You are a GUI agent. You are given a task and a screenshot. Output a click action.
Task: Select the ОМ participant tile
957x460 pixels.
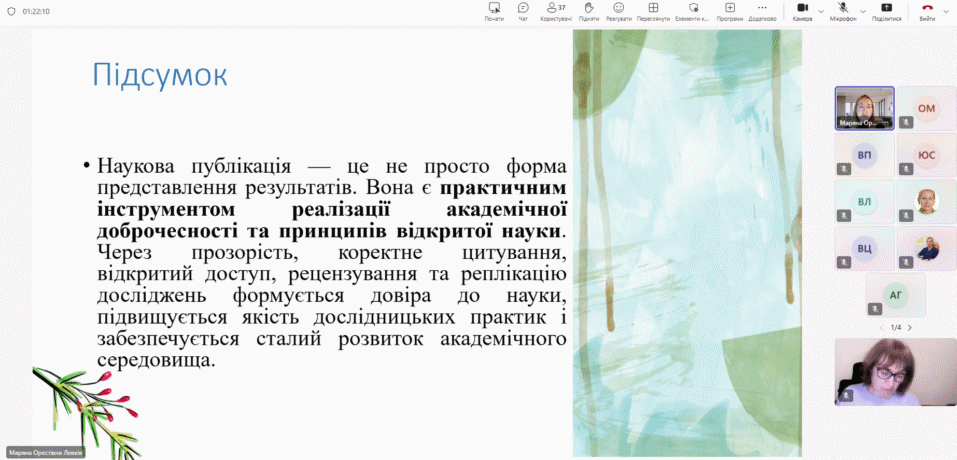coord(926,108)
